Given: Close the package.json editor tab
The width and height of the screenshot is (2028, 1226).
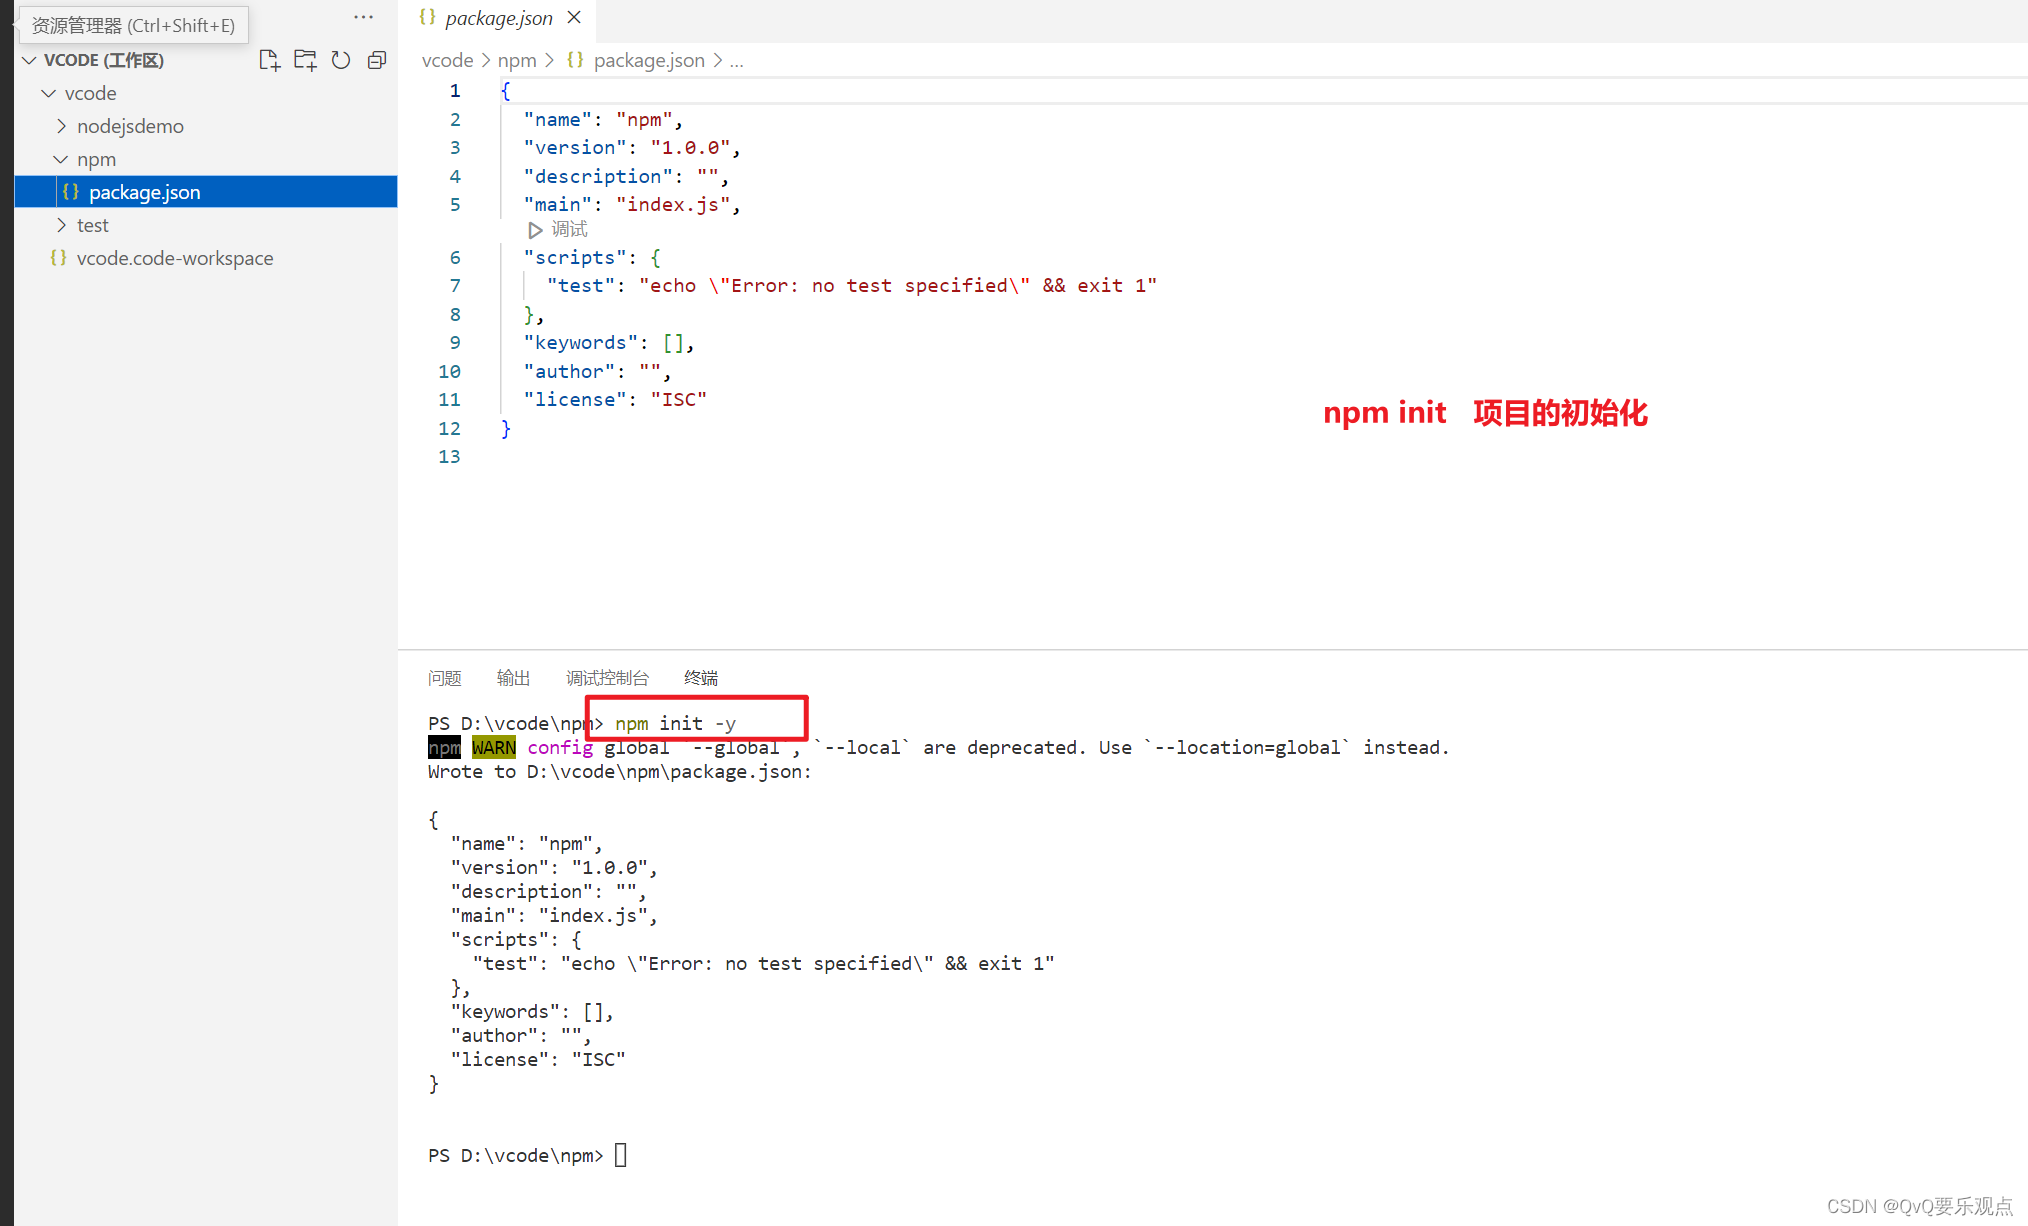Looking at the screenshot, I should (574, 18).
